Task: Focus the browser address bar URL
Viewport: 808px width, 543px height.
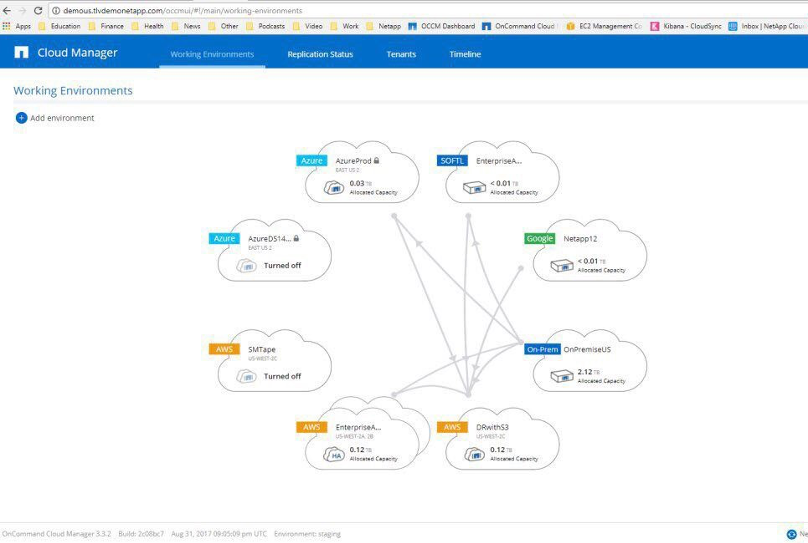Action: click(x=200, y=10)
